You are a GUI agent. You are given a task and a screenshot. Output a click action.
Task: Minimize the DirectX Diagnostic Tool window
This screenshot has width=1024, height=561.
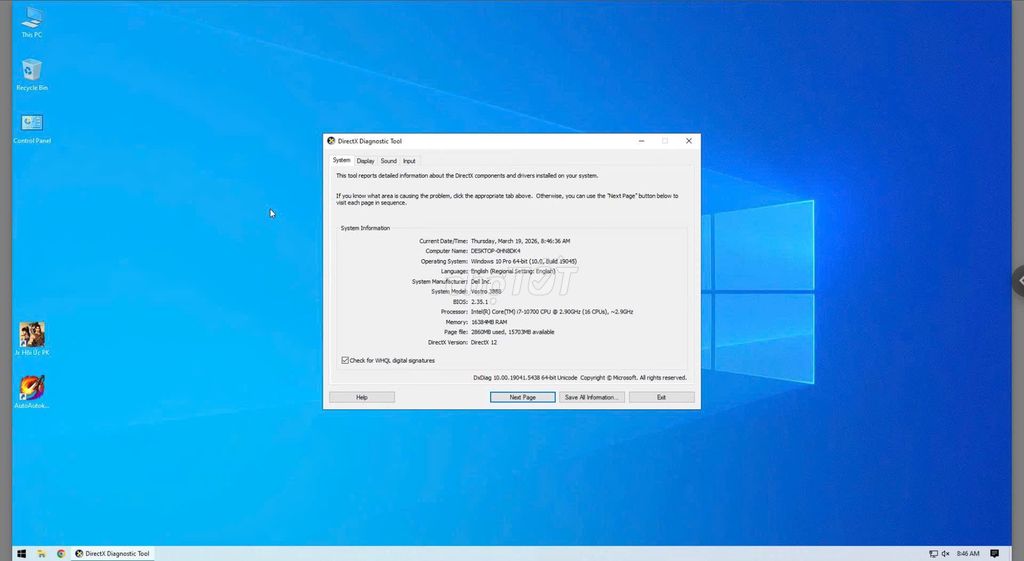click(x=641, y=141)
